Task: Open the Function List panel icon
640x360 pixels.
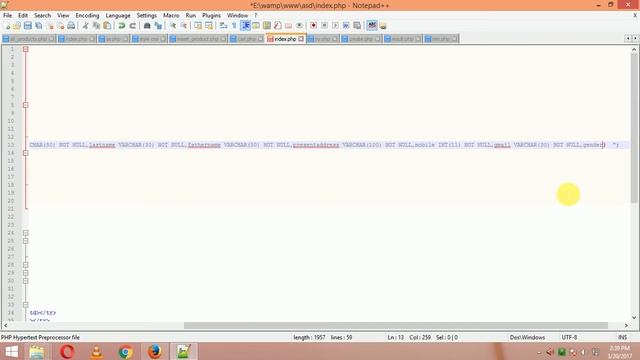Action: point(278,26)
